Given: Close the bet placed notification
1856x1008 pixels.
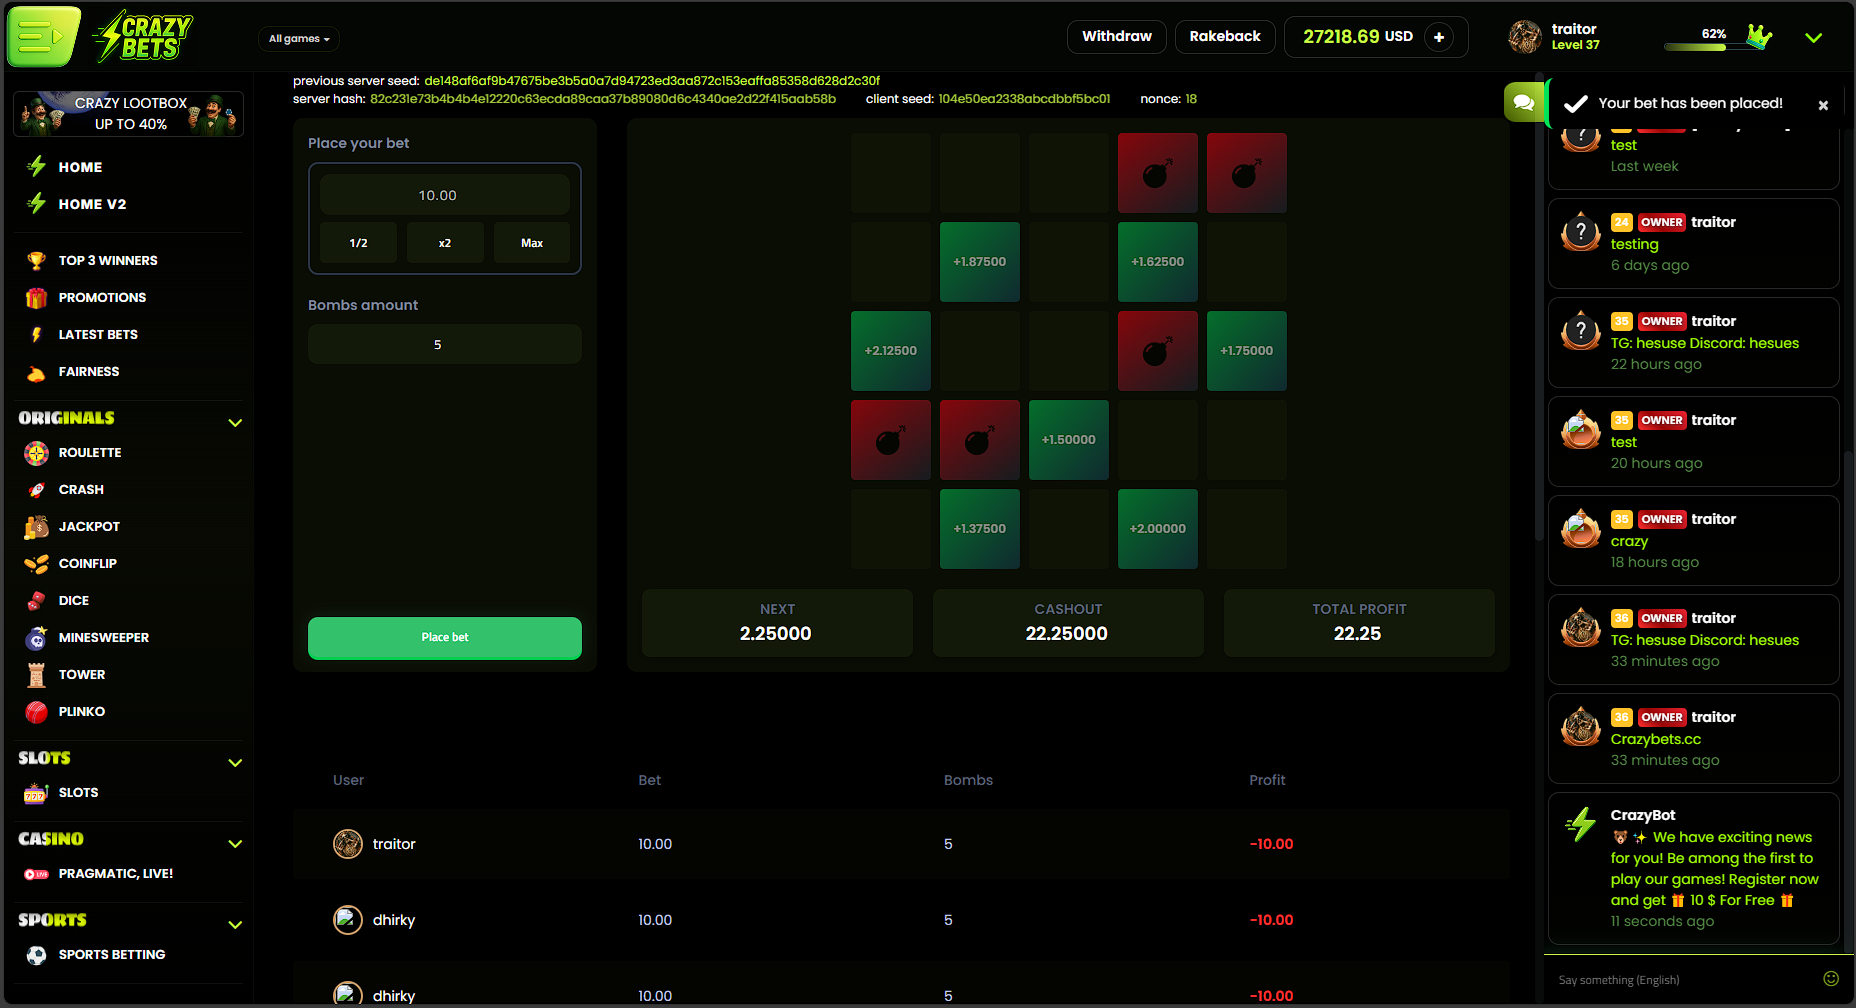Looking at the screenshot, I should [x=1823, y=105].
